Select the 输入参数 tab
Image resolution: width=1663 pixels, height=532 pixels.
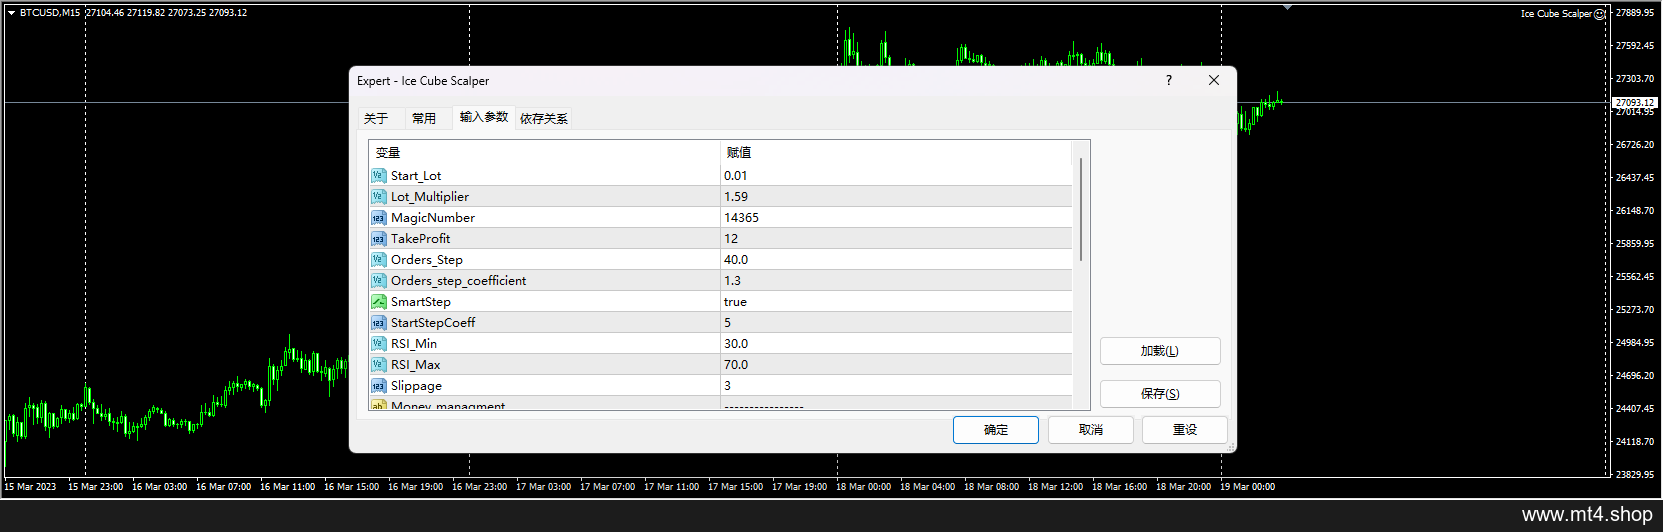coord(484,117)
